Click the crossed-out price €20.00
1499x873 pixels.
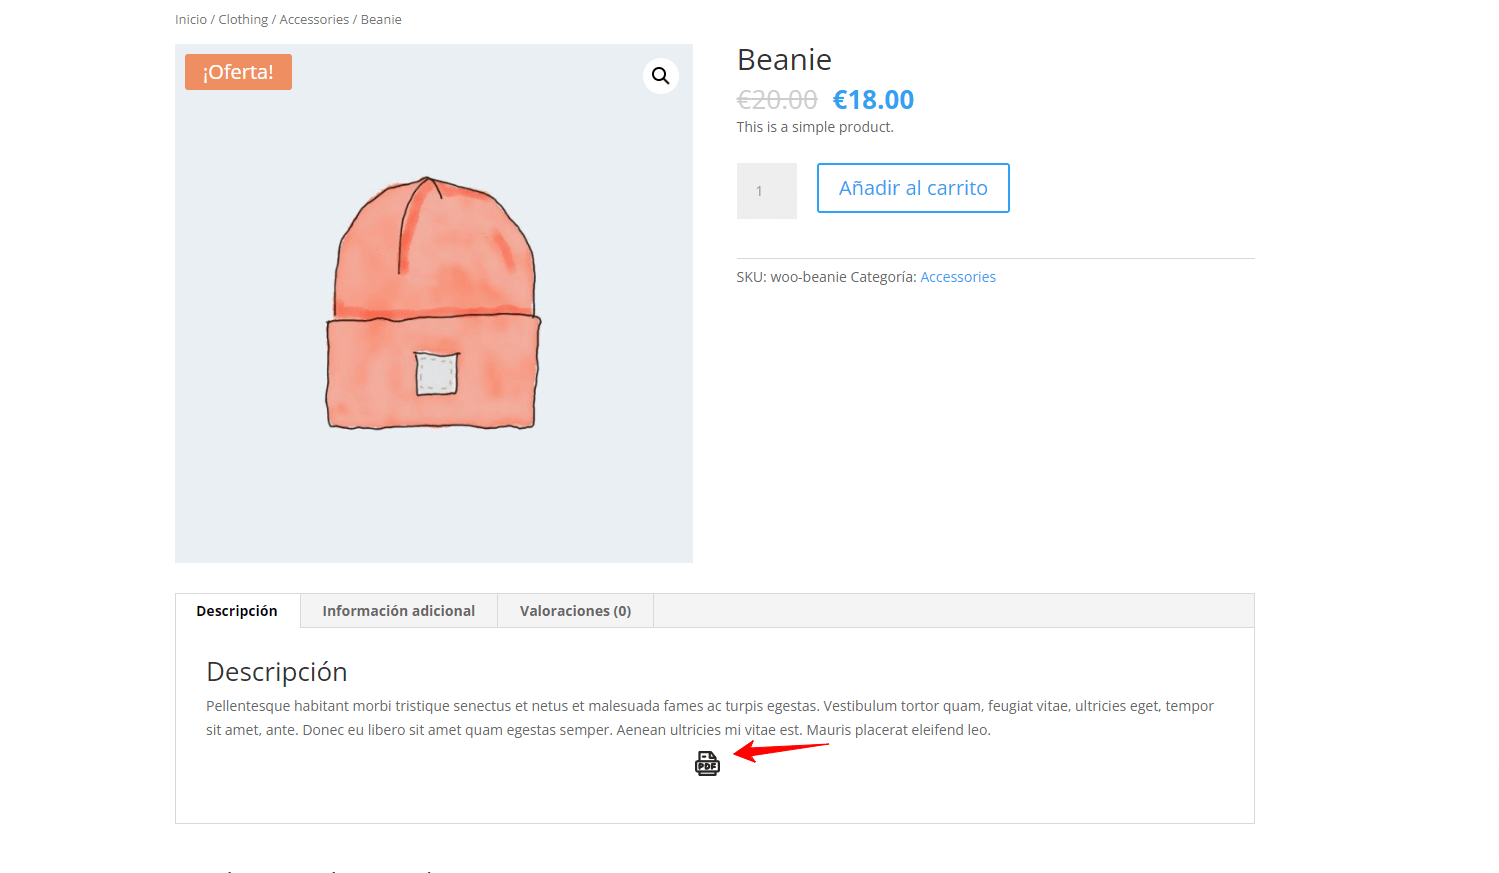777,100
